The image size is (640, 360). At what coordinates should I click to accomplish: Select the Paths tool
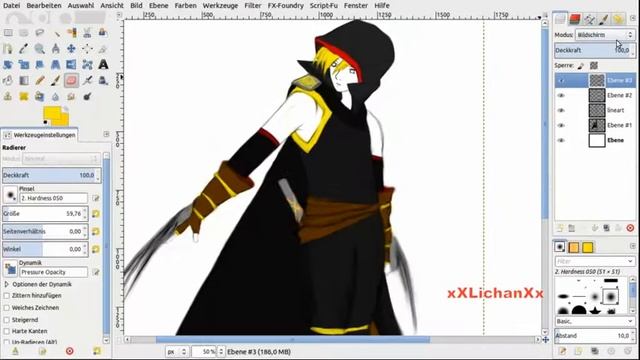[x=8, y=49]
